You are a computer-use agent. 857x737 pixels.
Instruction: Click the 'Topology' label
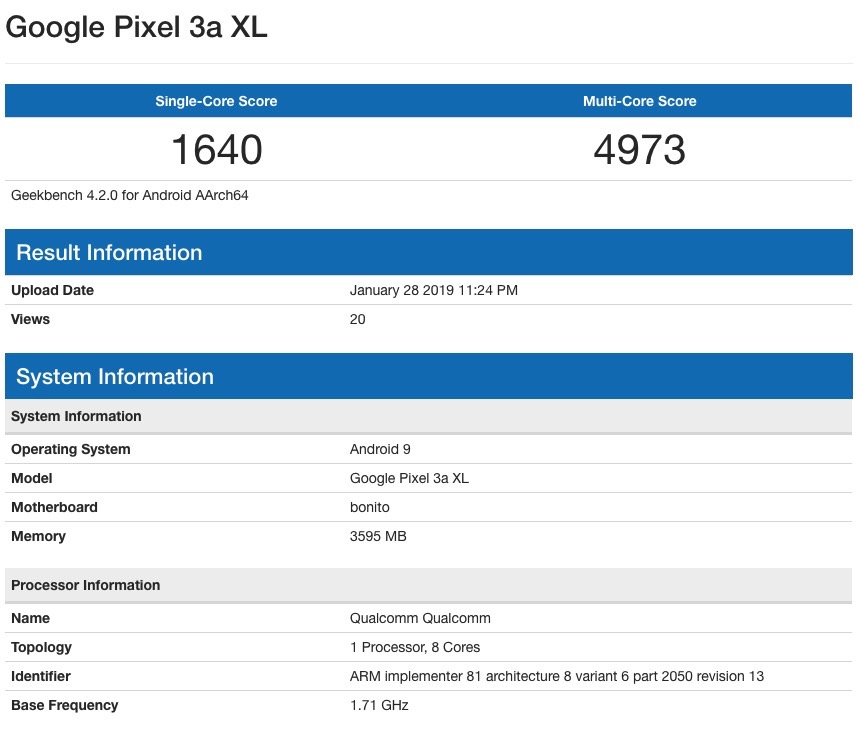42,647
